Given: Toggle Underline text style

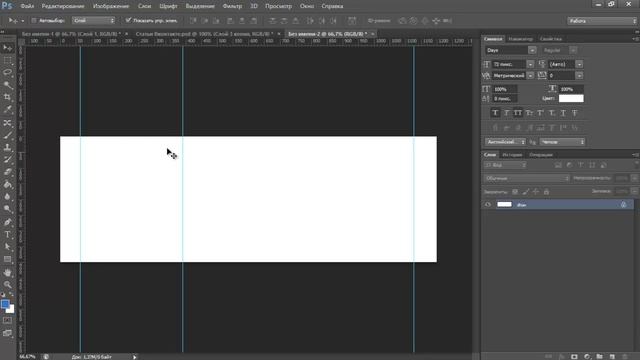Looking at the screenshot, I should click(563, 113).
